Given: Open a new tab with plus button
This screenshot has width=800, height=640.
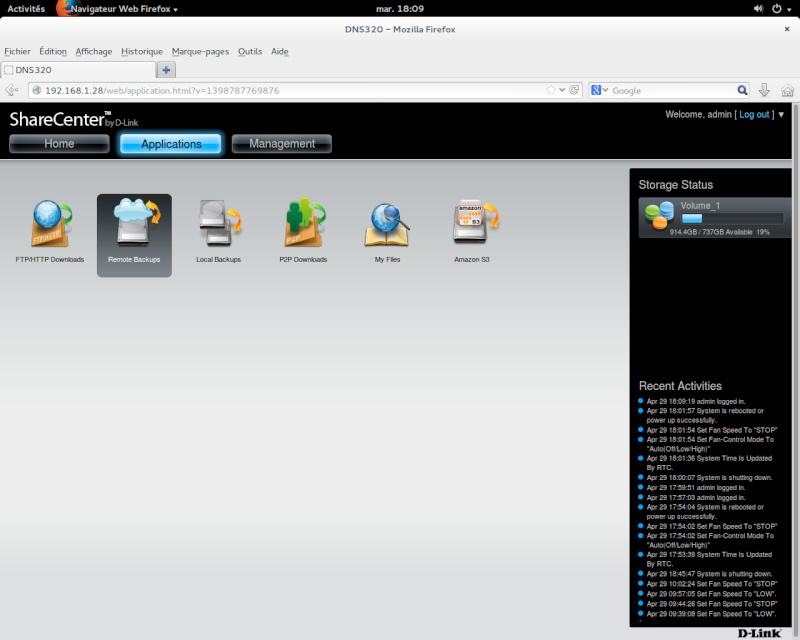Looking at the screenshot, I should [166, 70].
